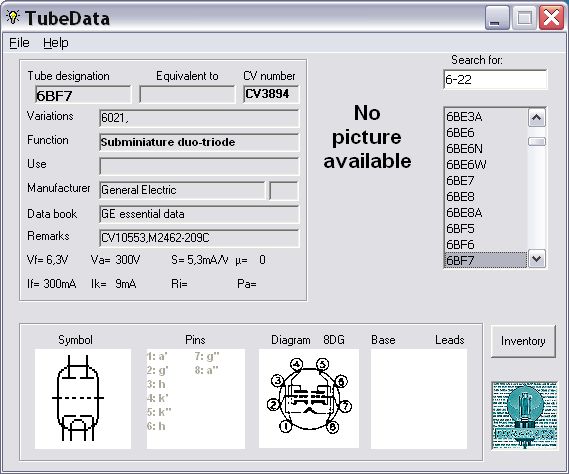Click the Manufacturer field General Electric
569x474 pixels.
pyautogui.click(x=182, y=190)
